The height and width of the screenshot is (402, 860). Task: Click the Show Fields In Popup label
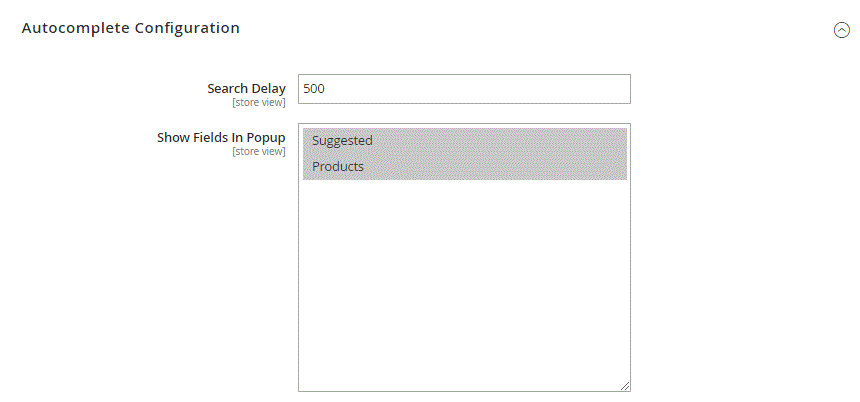click(x=221, y=138)
